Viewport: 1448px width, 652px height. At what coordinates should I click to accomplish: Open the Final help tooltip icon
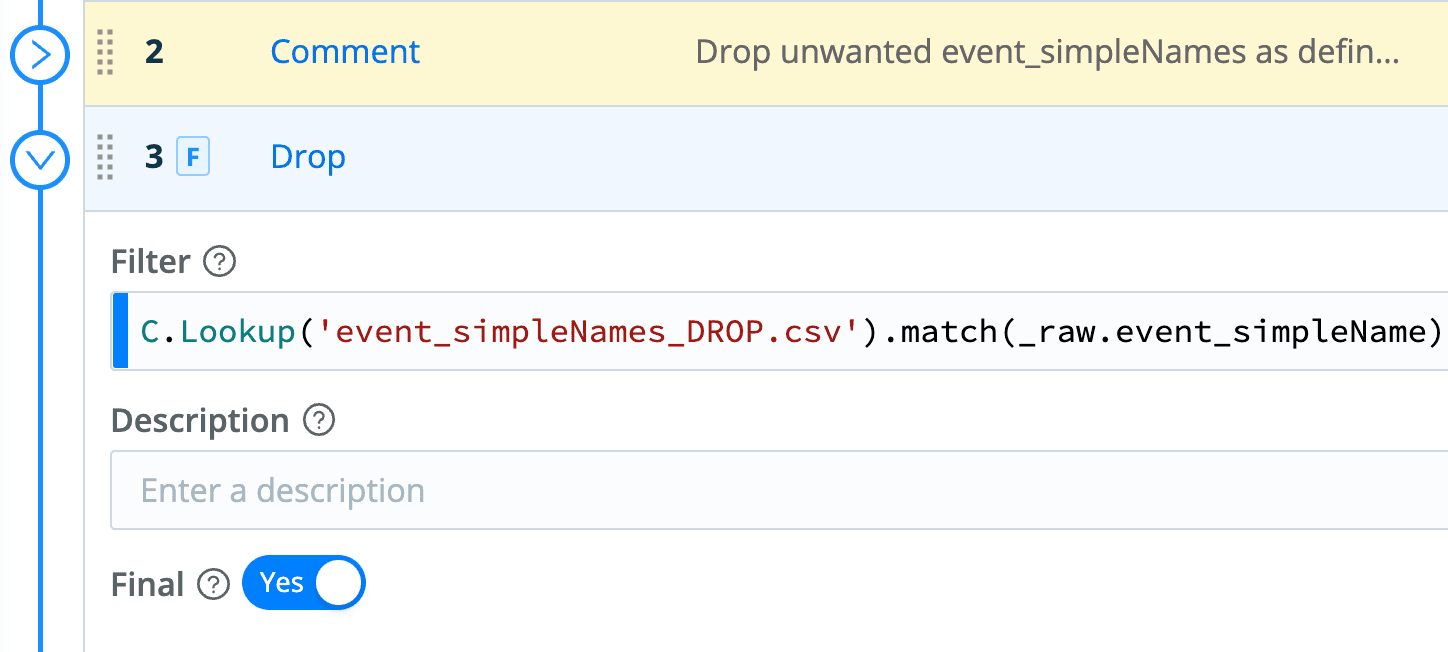[213, 584]
